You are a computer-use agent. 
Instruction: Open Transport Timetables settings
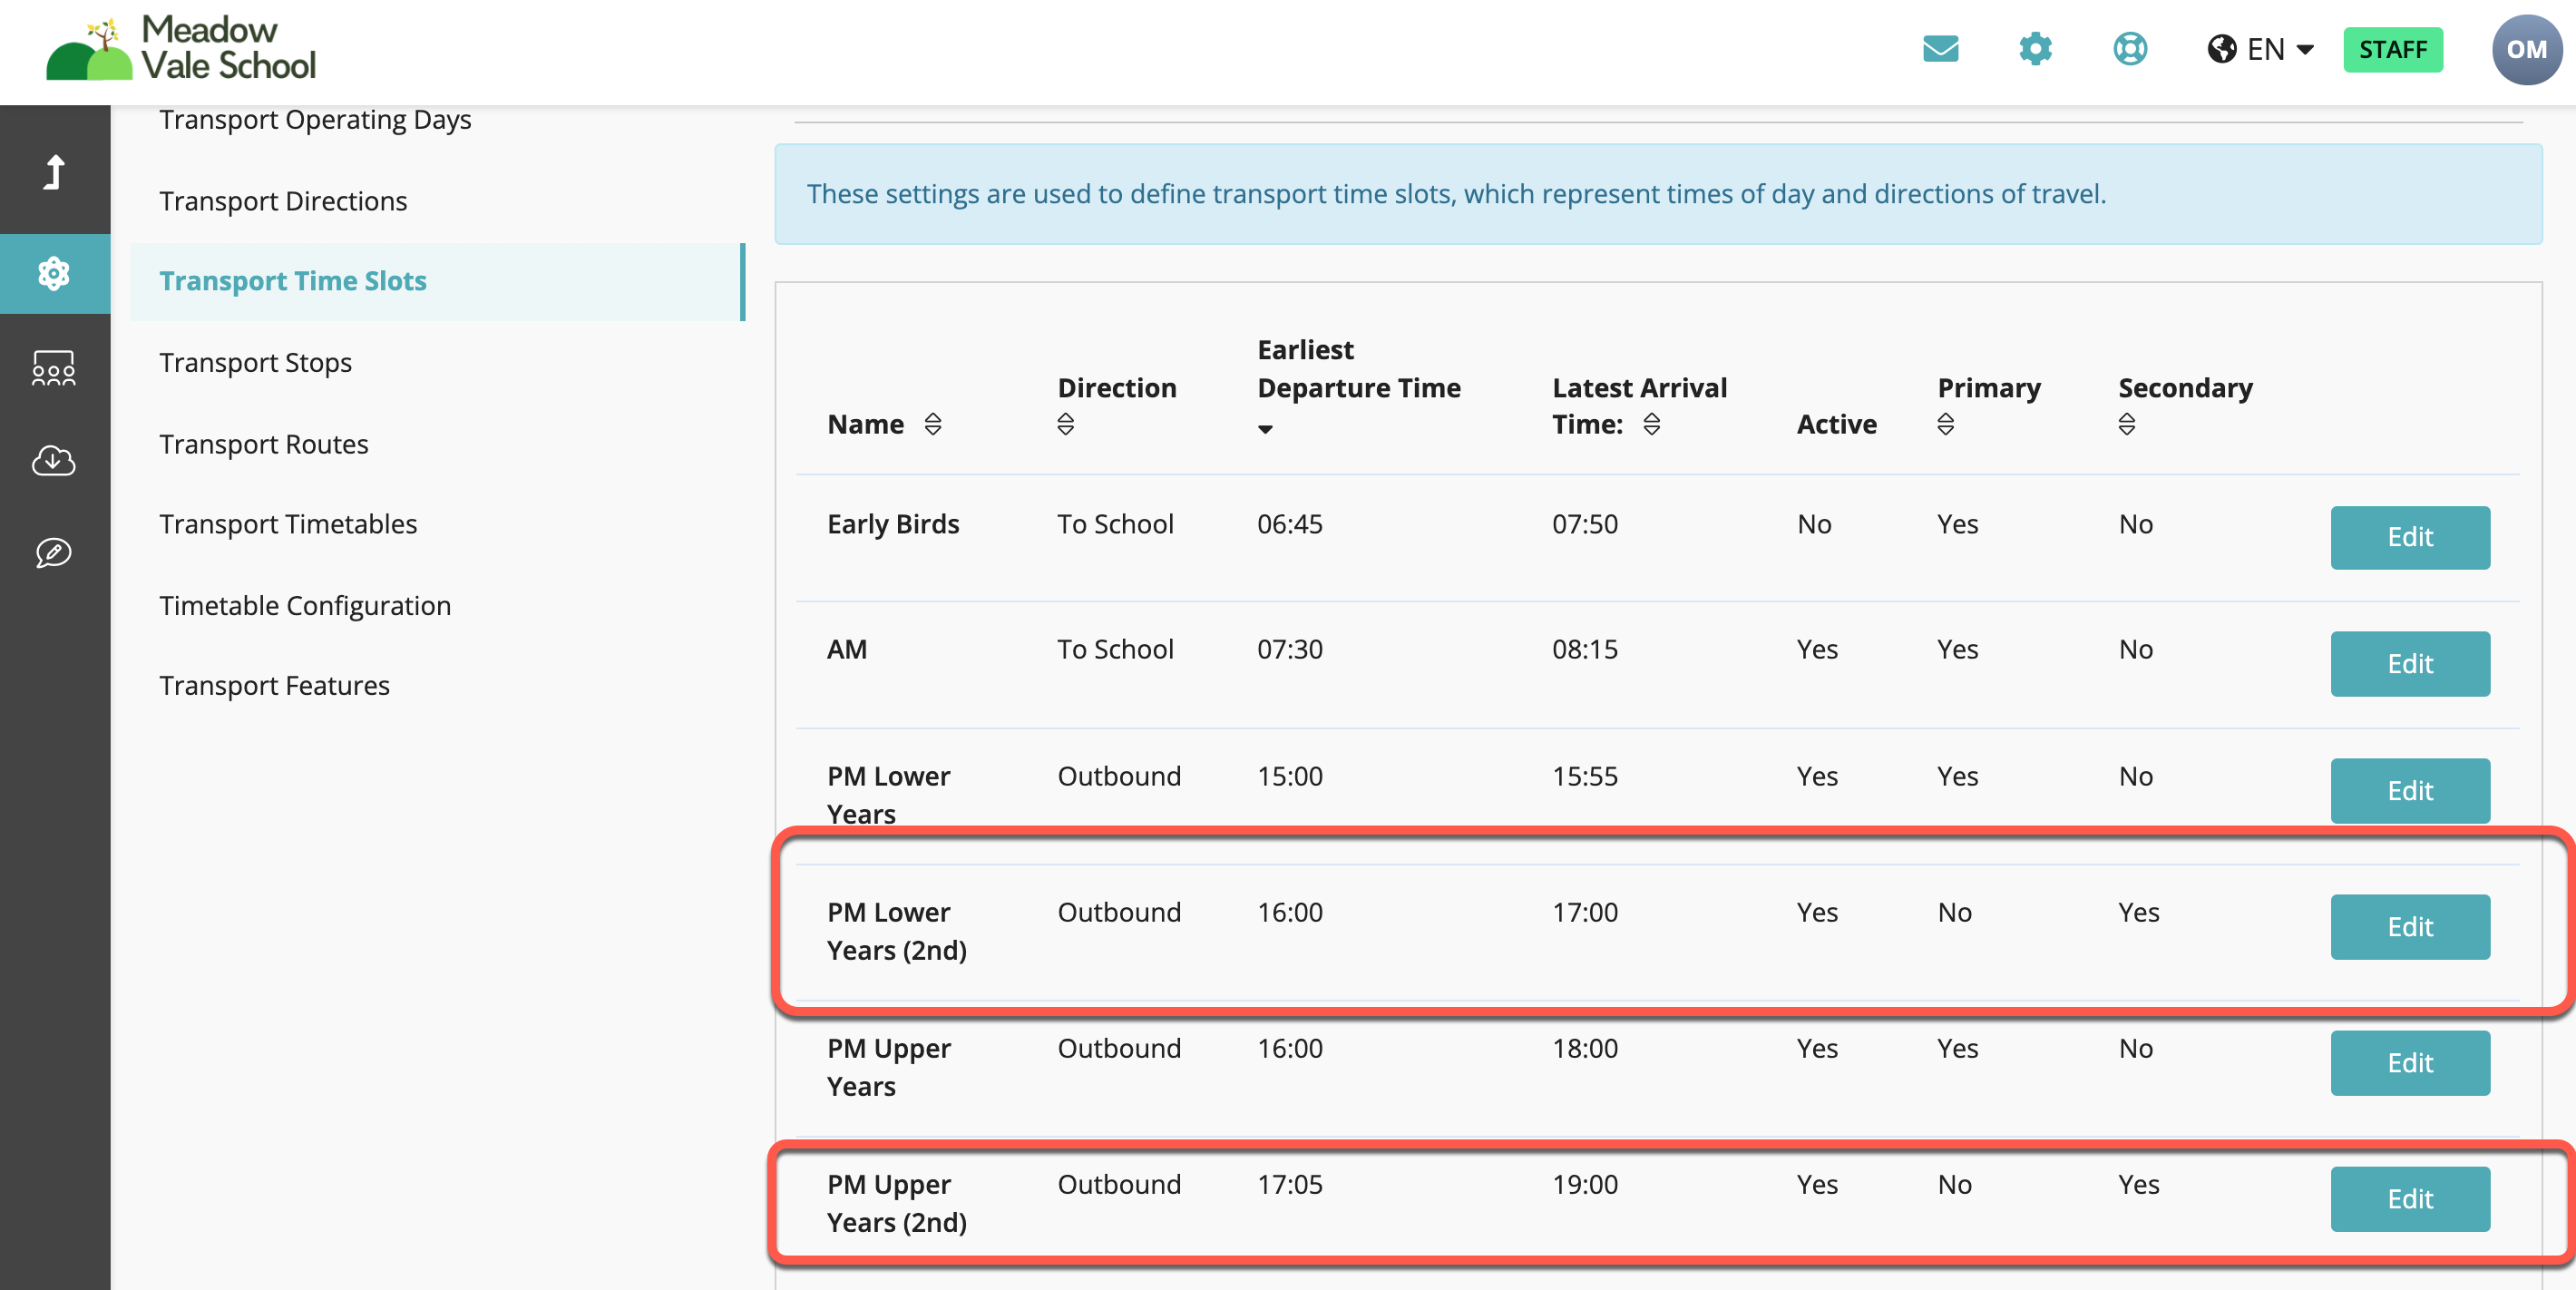pos(288,524)
